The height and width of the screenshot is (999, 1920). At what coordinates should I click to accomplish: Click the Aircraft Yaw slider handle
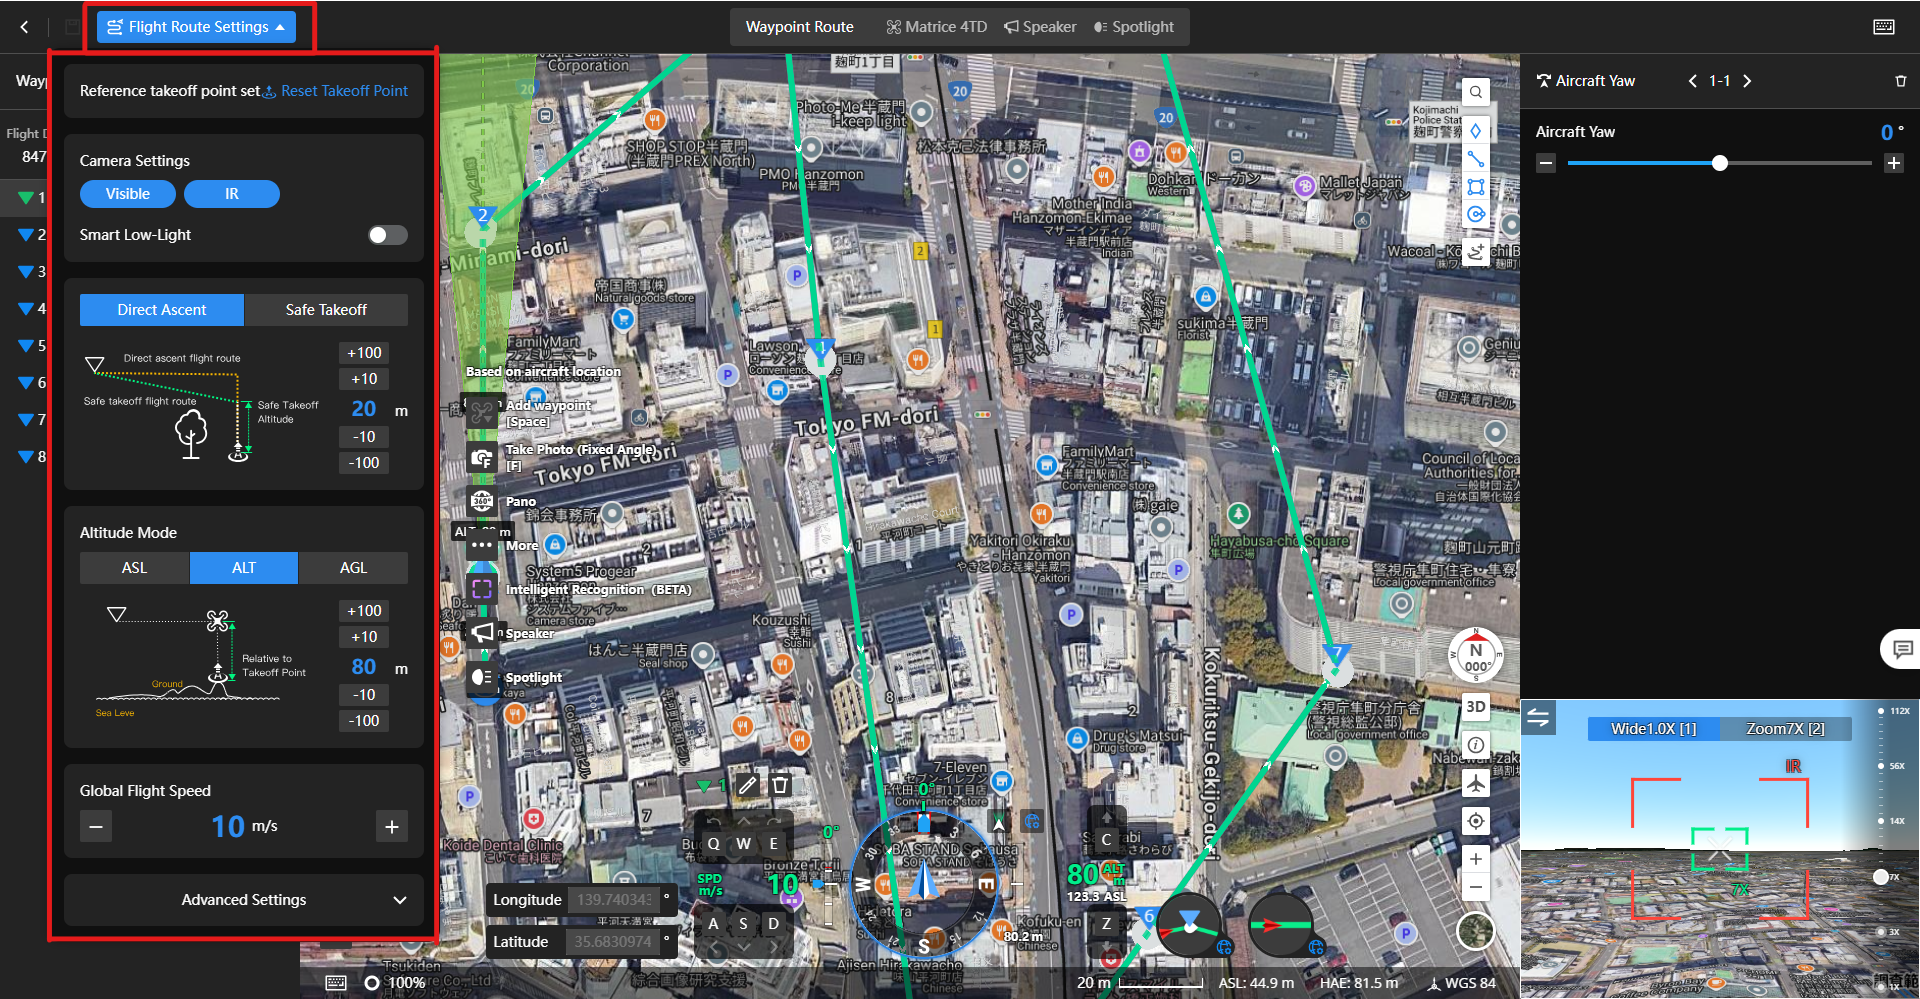[x=1720, y=163]
